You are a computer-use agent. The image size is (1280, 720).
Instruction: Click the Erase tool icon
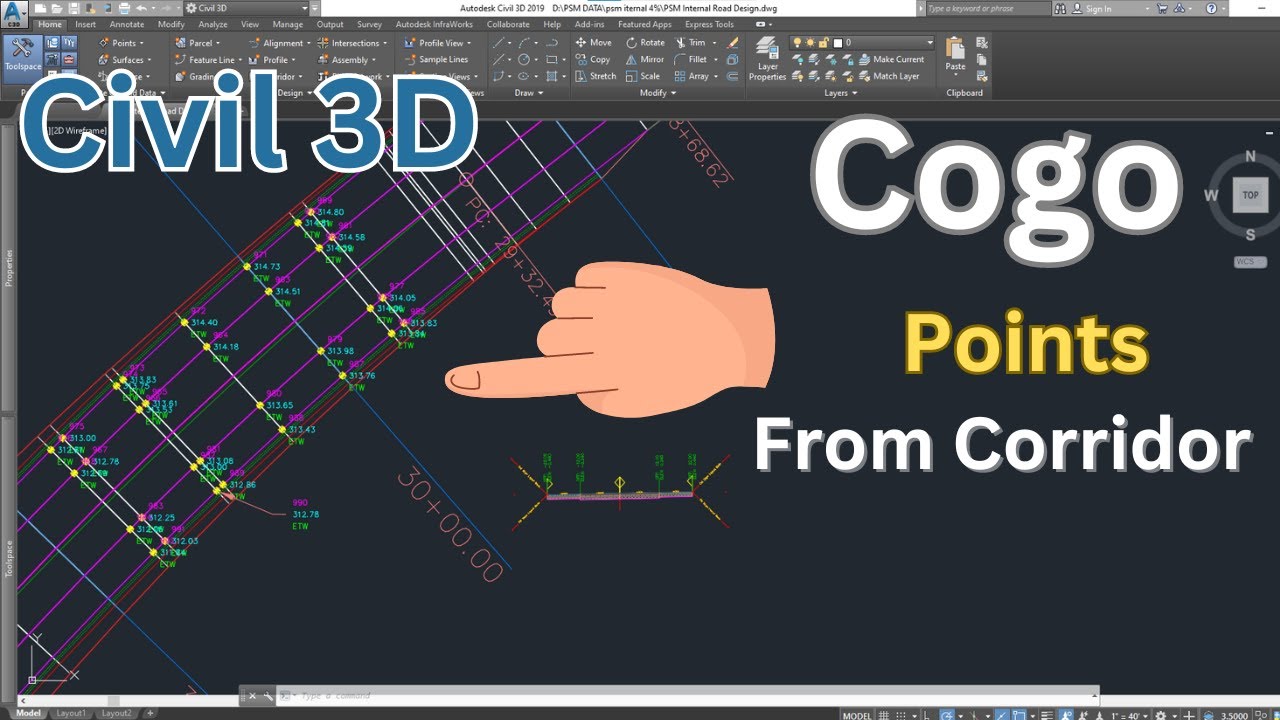(x=733, y=43)
